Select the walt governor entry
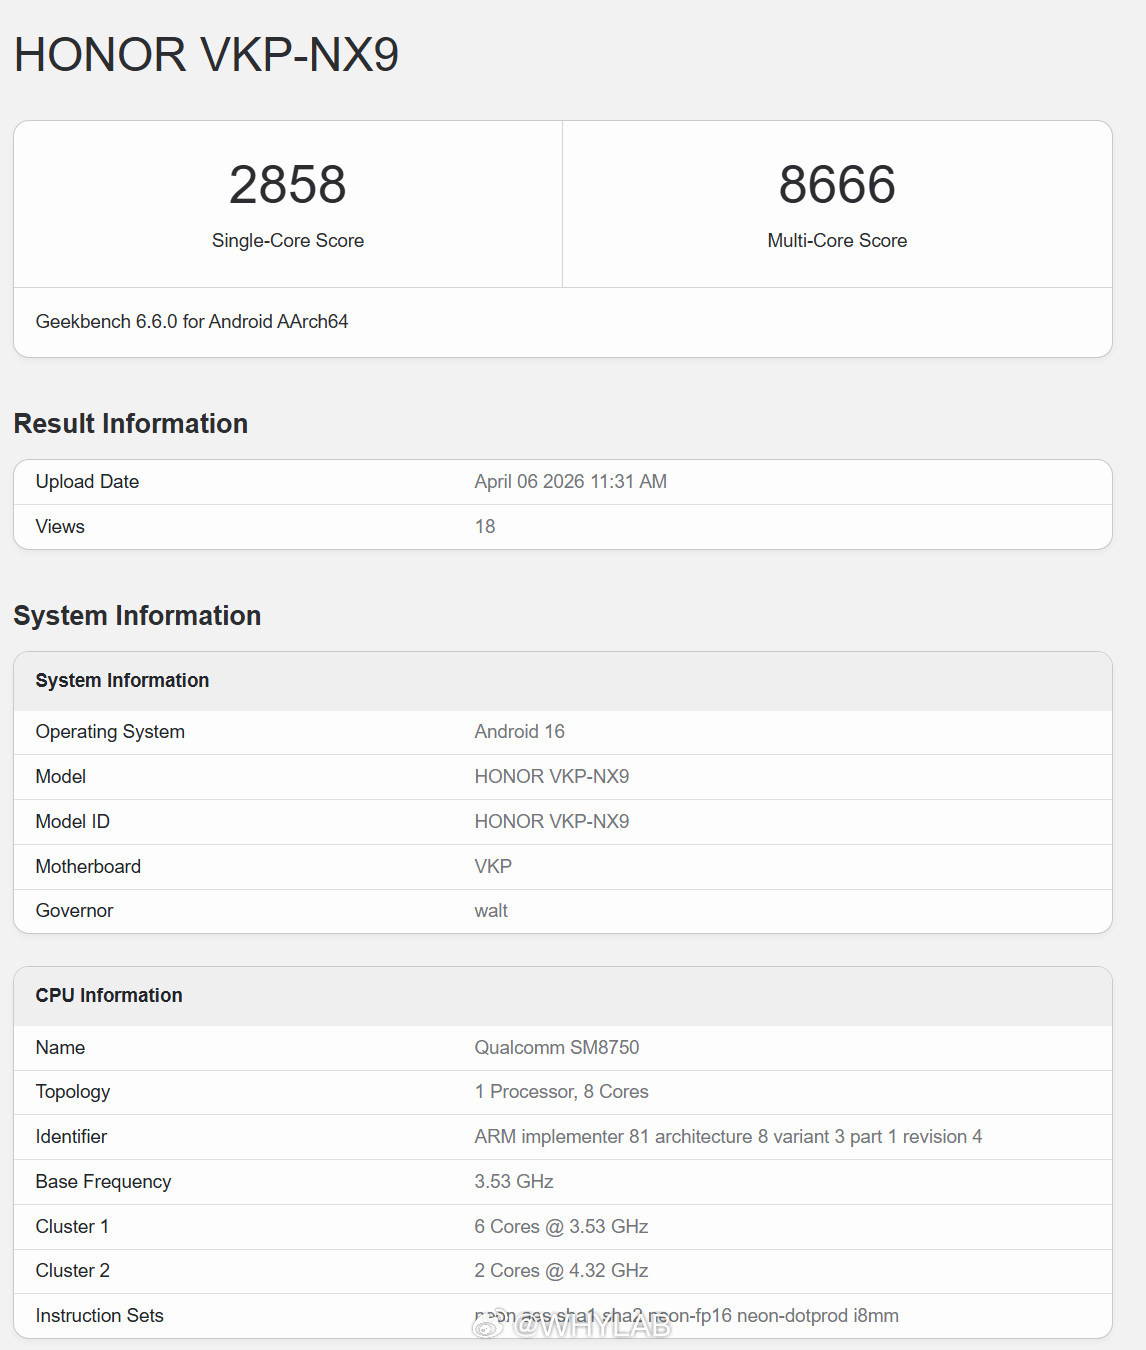The height and width of the screenshot is (1350, 1146). tap(491, 910)
